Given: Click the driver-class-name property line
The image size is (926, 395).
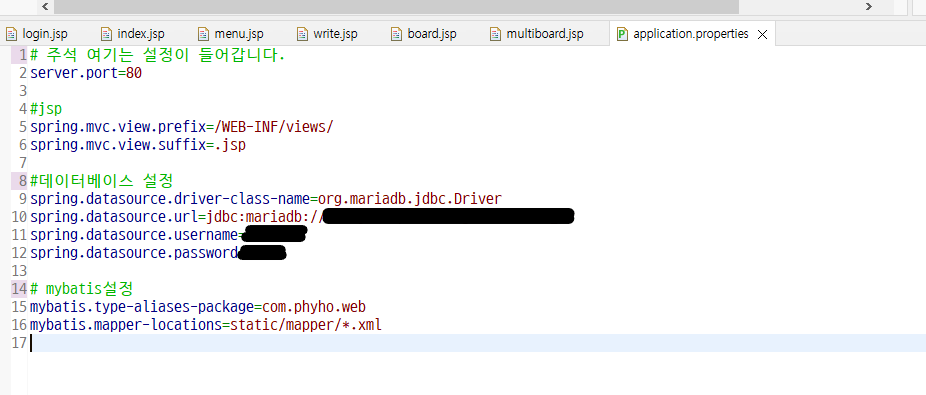Looking at the screenshot, I should pyautogui.click(x=266, y=198).
